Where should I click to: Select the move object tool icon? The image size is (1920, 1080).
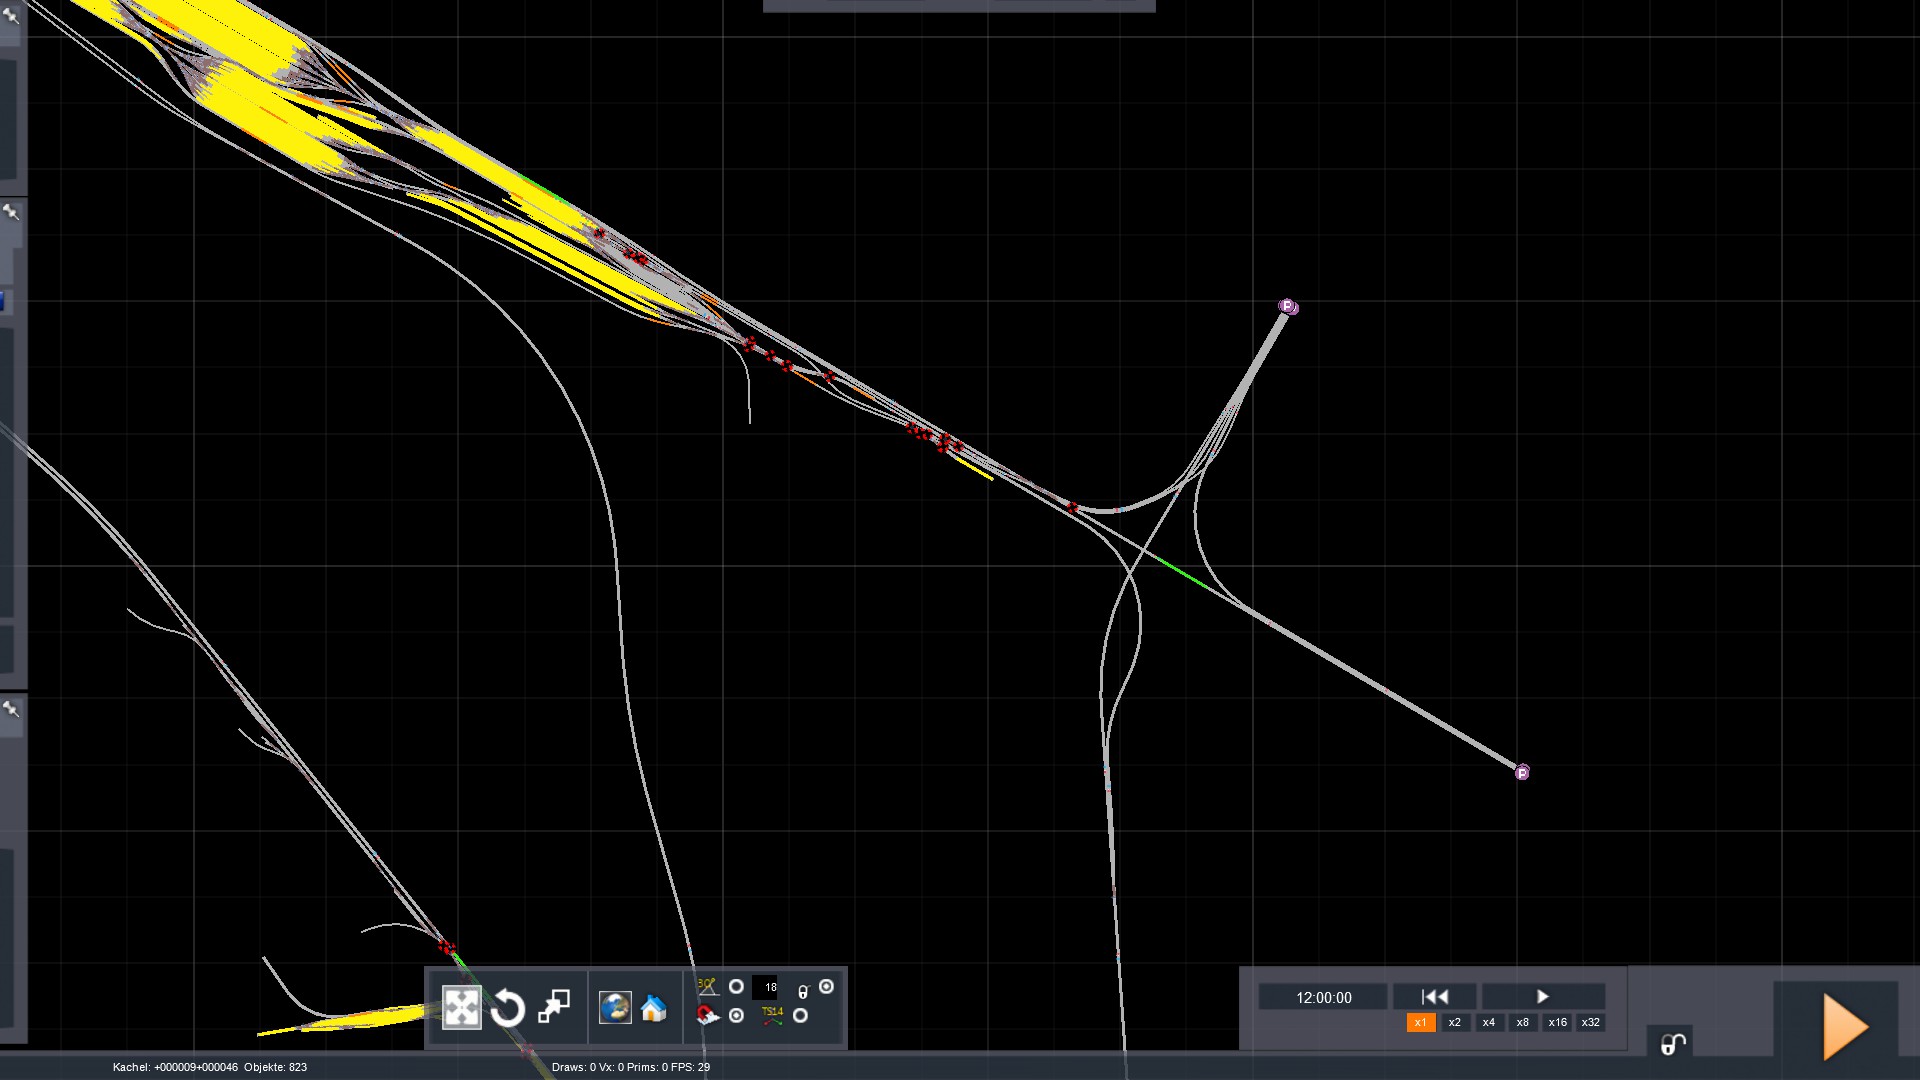pyautogui.click(x=461, y=1007)
